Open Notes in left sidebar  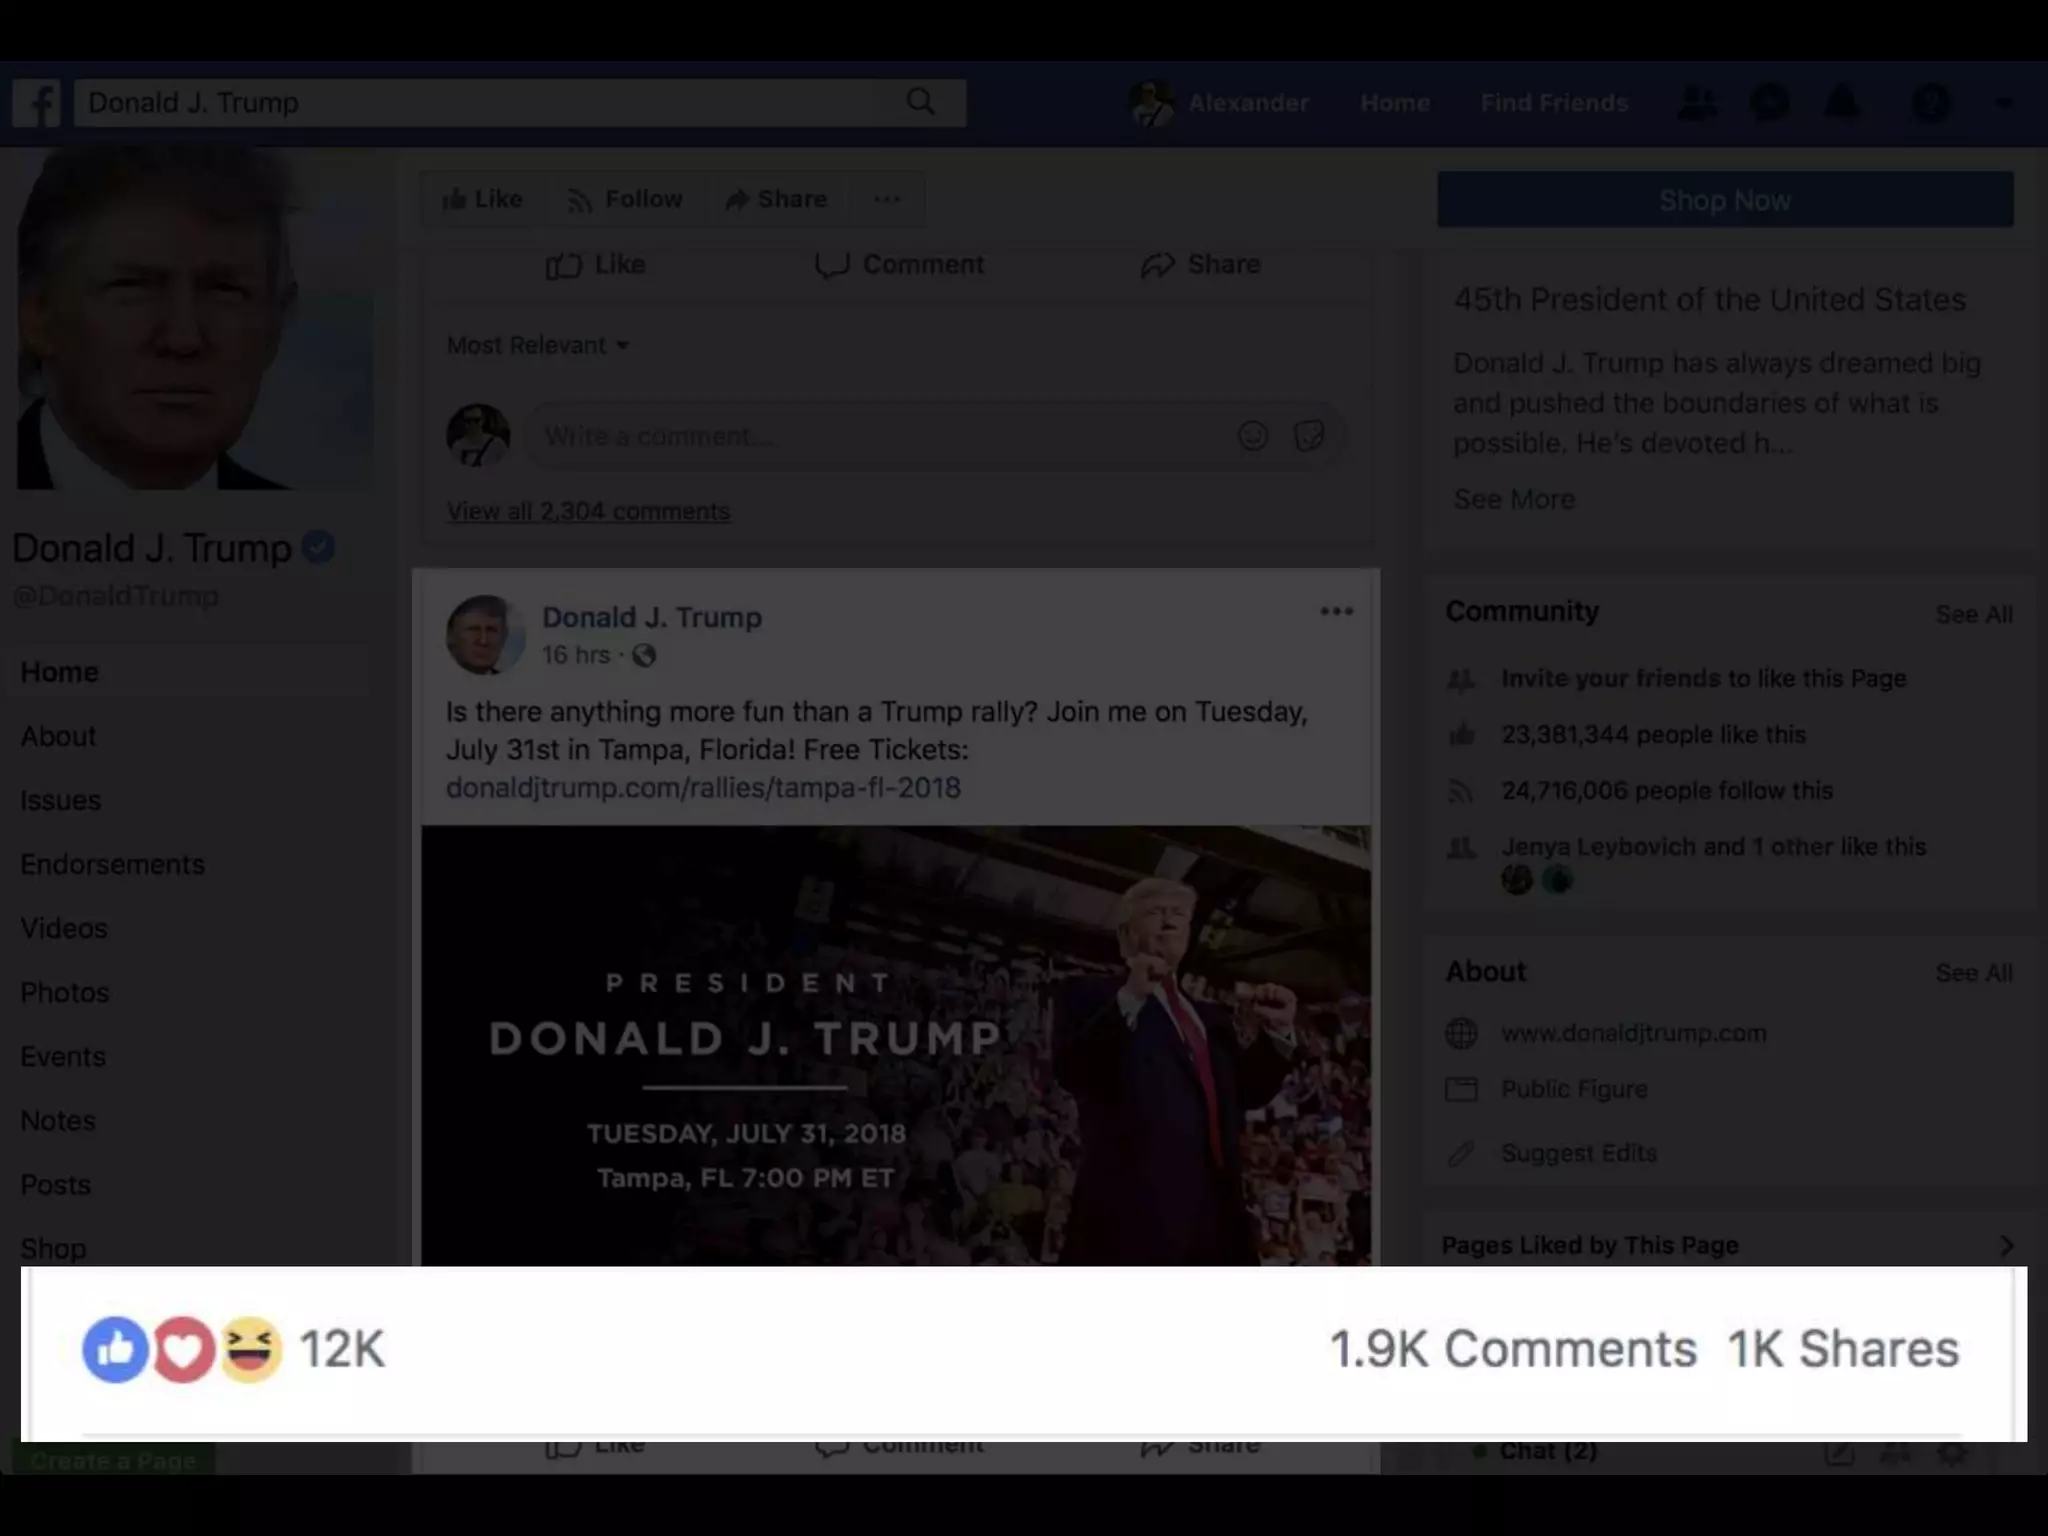point(58,1120)
